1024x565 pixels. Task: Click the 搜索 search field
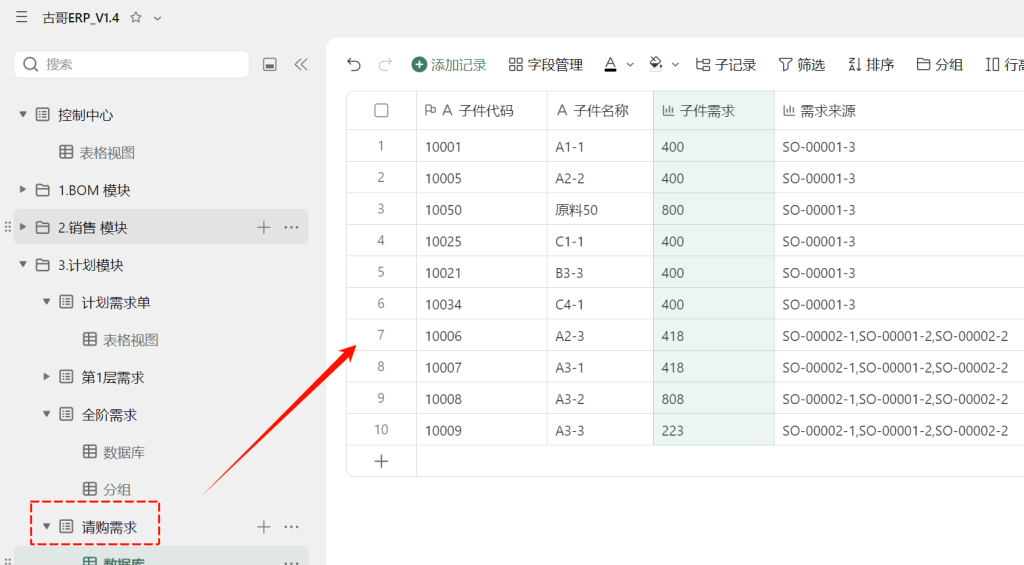click(x=132, y=64)
